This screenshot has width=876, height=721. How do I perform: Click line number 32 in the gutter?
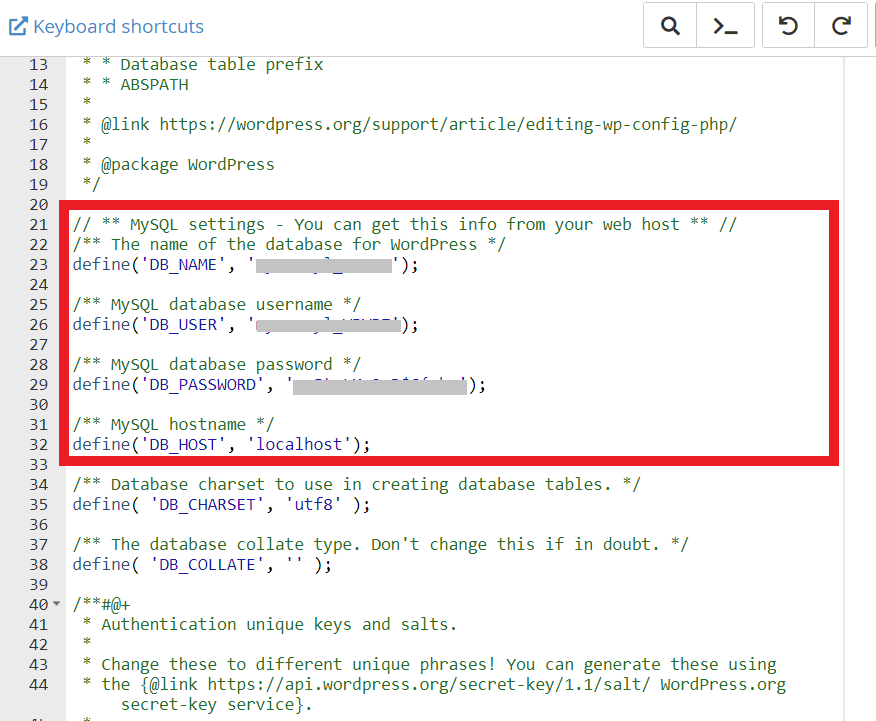[x=39, y=445]
